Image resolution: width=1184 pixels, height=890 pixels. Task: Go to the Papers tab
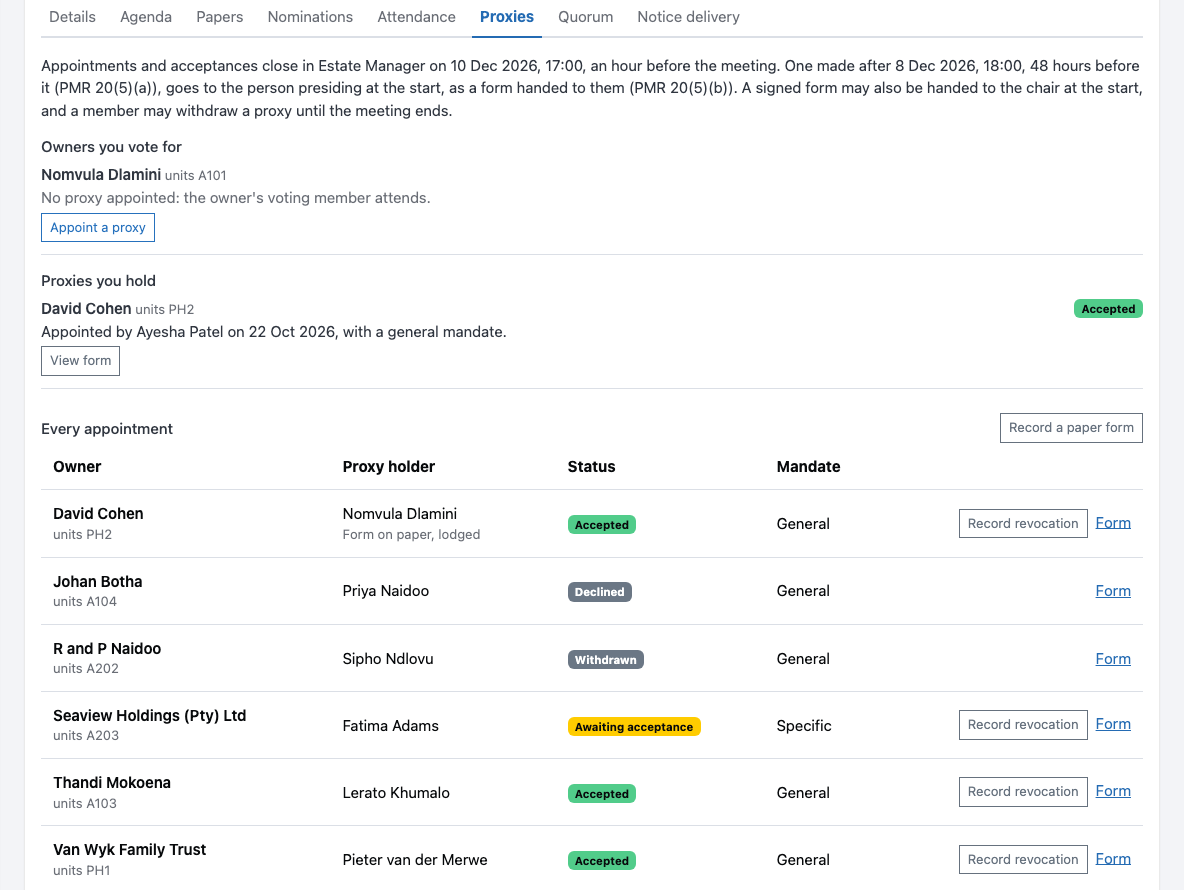click(220, 17)
